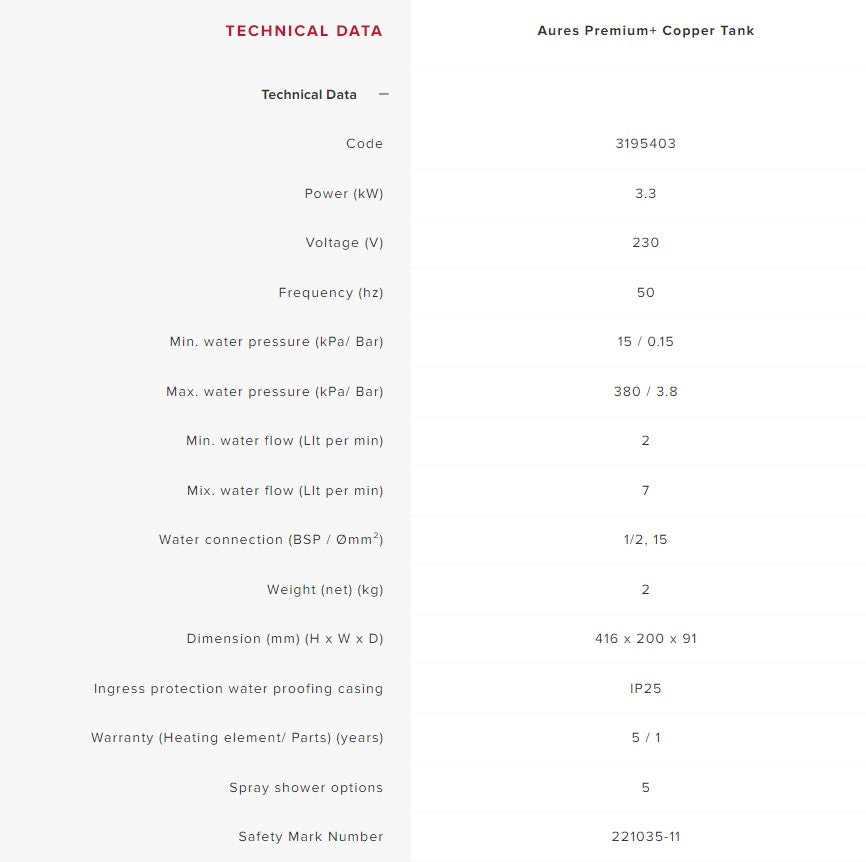Click Water connection (BSP / Ømm²) label
The height and width of the screenshot is (862, 866).
pyautogui.click(x=271, y=539)
